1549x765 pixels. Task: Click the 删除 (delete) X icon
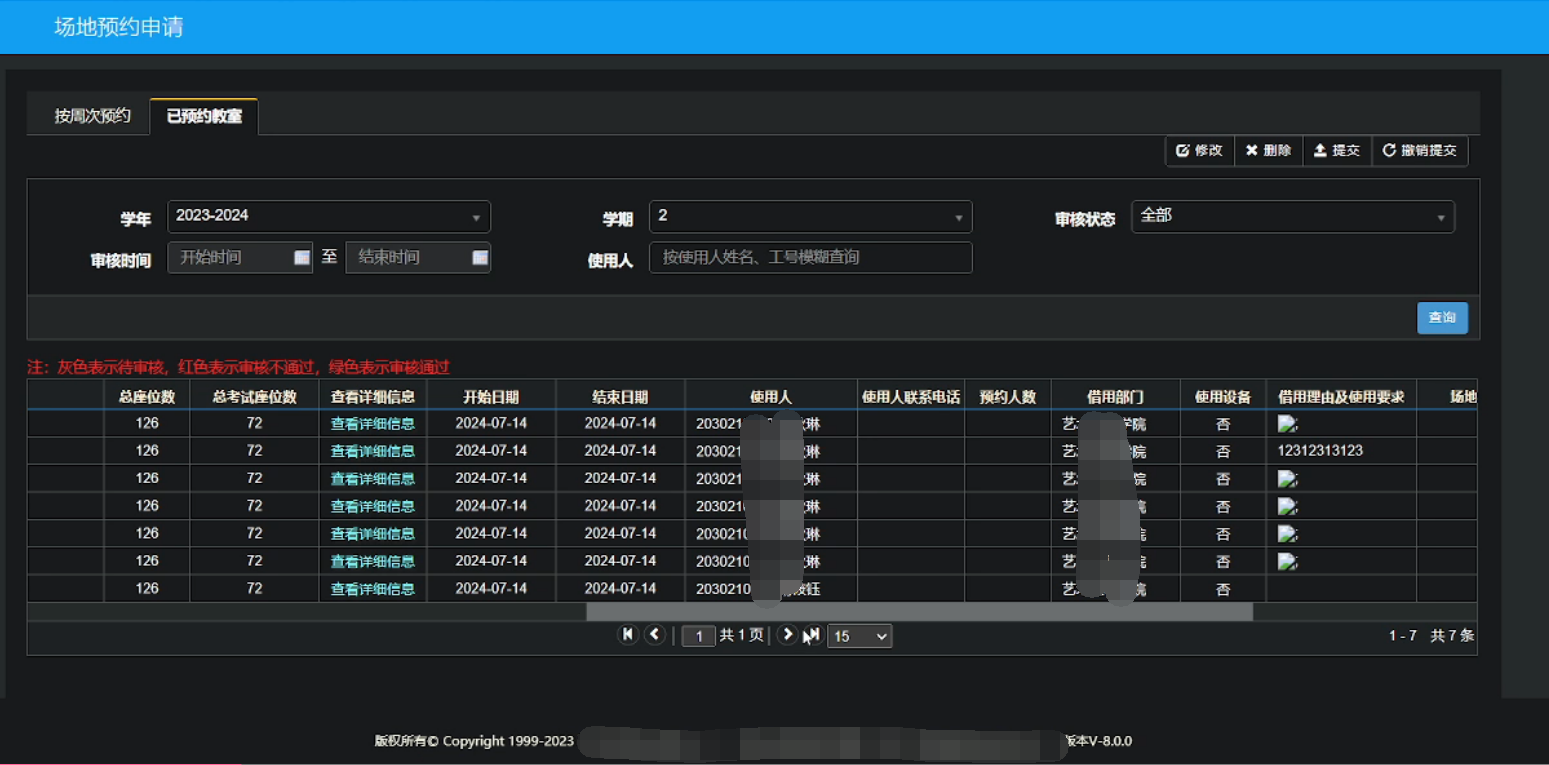(1253, 150)
